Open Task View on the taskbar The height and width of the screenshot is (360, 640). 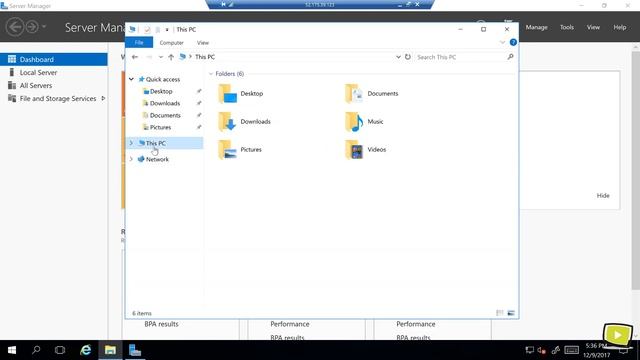(x=60, y=350)
